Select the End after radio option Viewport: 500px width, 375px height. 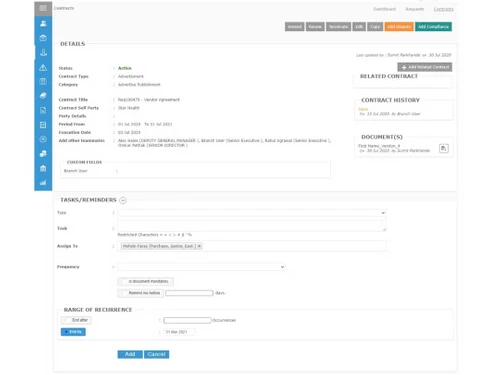[76, 320]
